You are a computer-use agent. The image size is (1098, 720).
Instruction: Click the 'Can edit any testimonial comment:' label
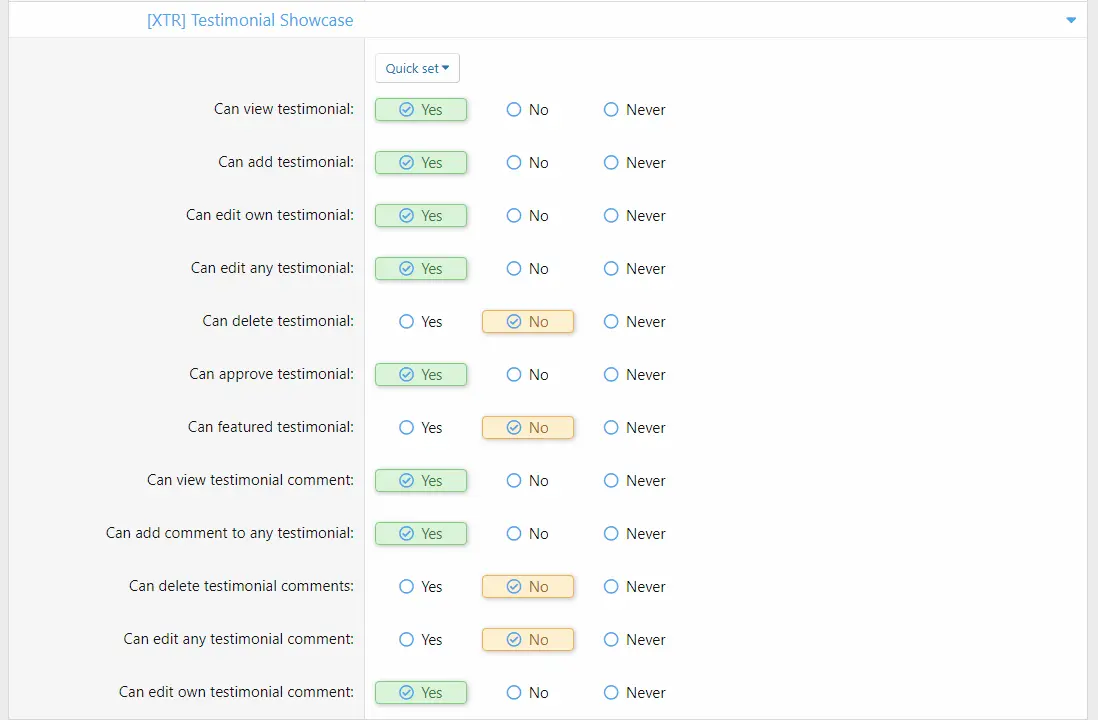(239, 639)
